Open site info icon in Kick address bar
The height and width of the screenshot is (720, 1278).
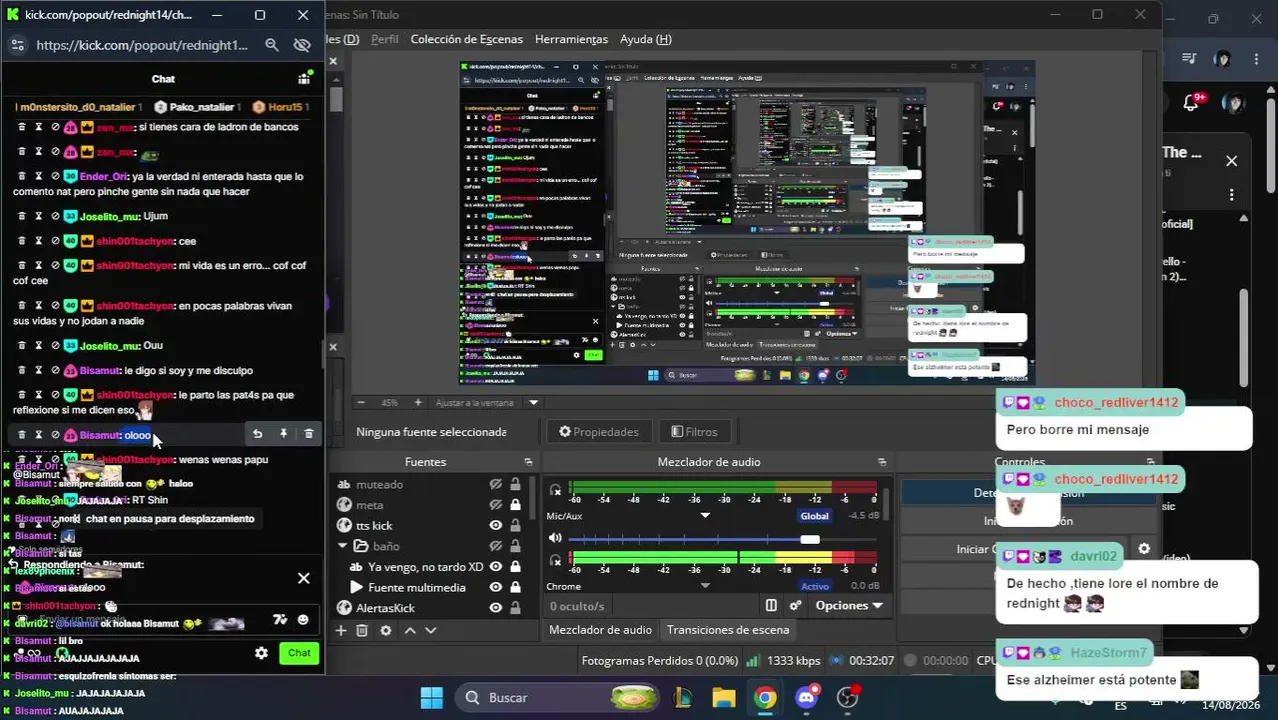(17, 45)
